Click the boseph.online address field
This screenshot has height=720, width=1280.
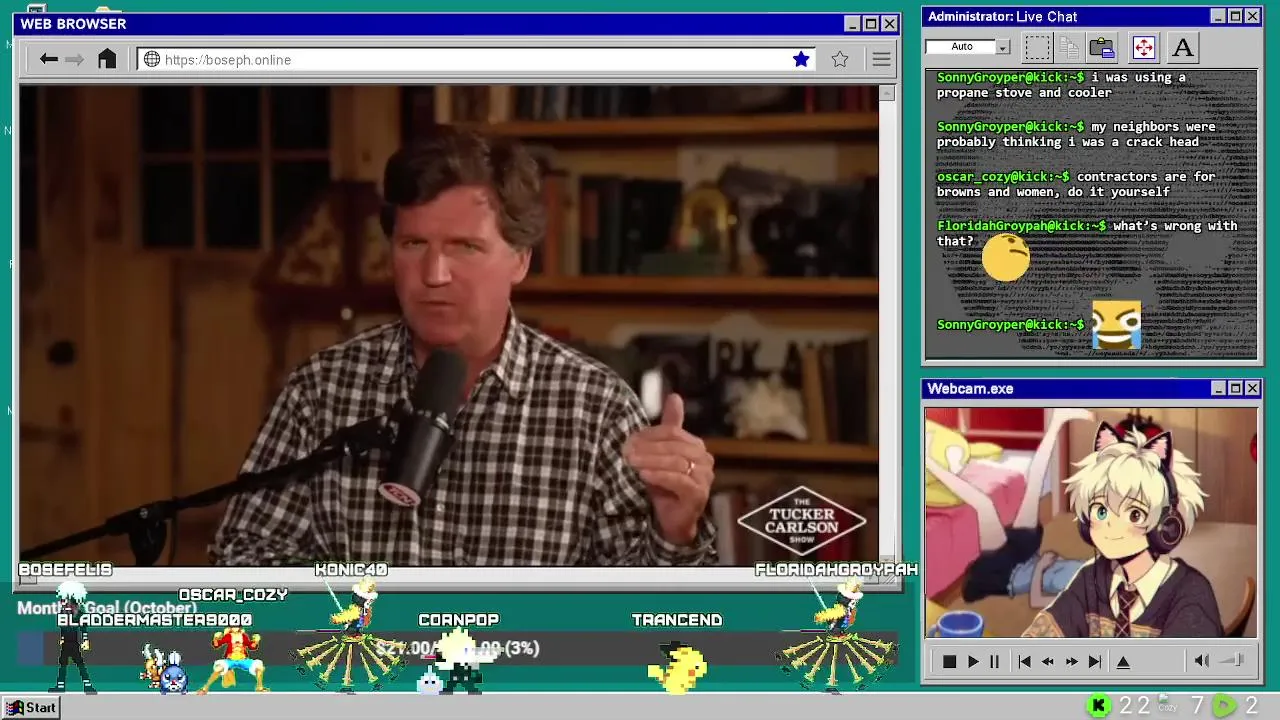(477, 59)
